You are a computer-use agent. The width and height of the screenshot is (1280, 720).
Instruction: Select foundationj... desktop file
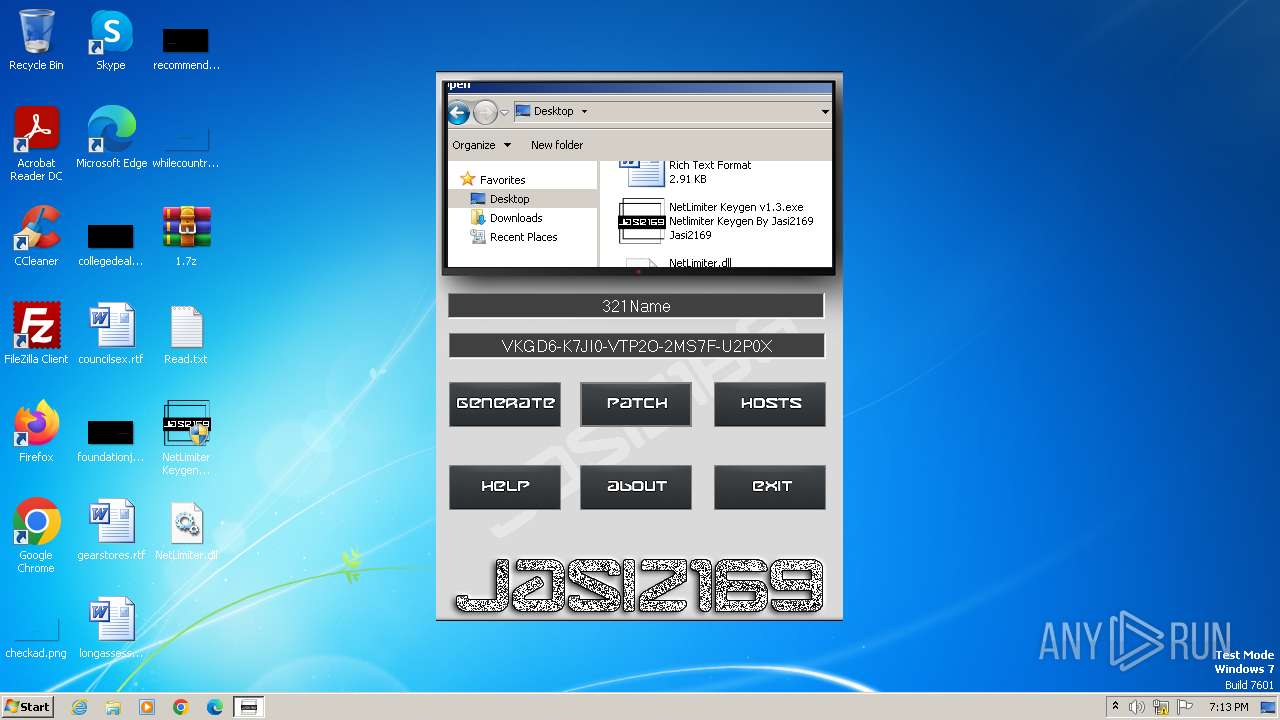tap(111, 439)
